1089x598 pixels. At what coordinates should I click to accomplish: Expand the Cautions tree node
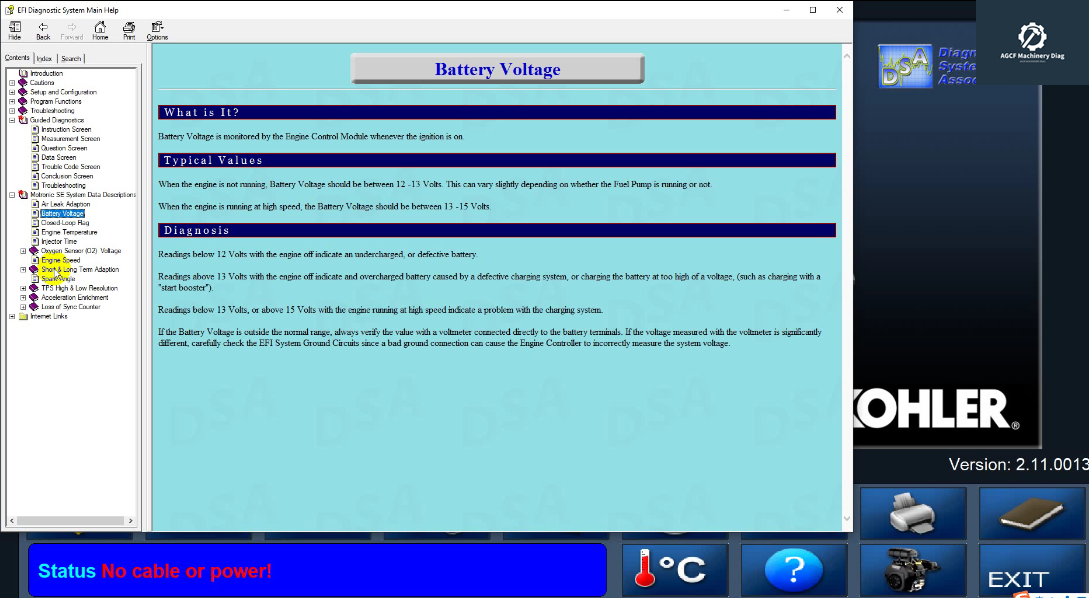(12, 83)
